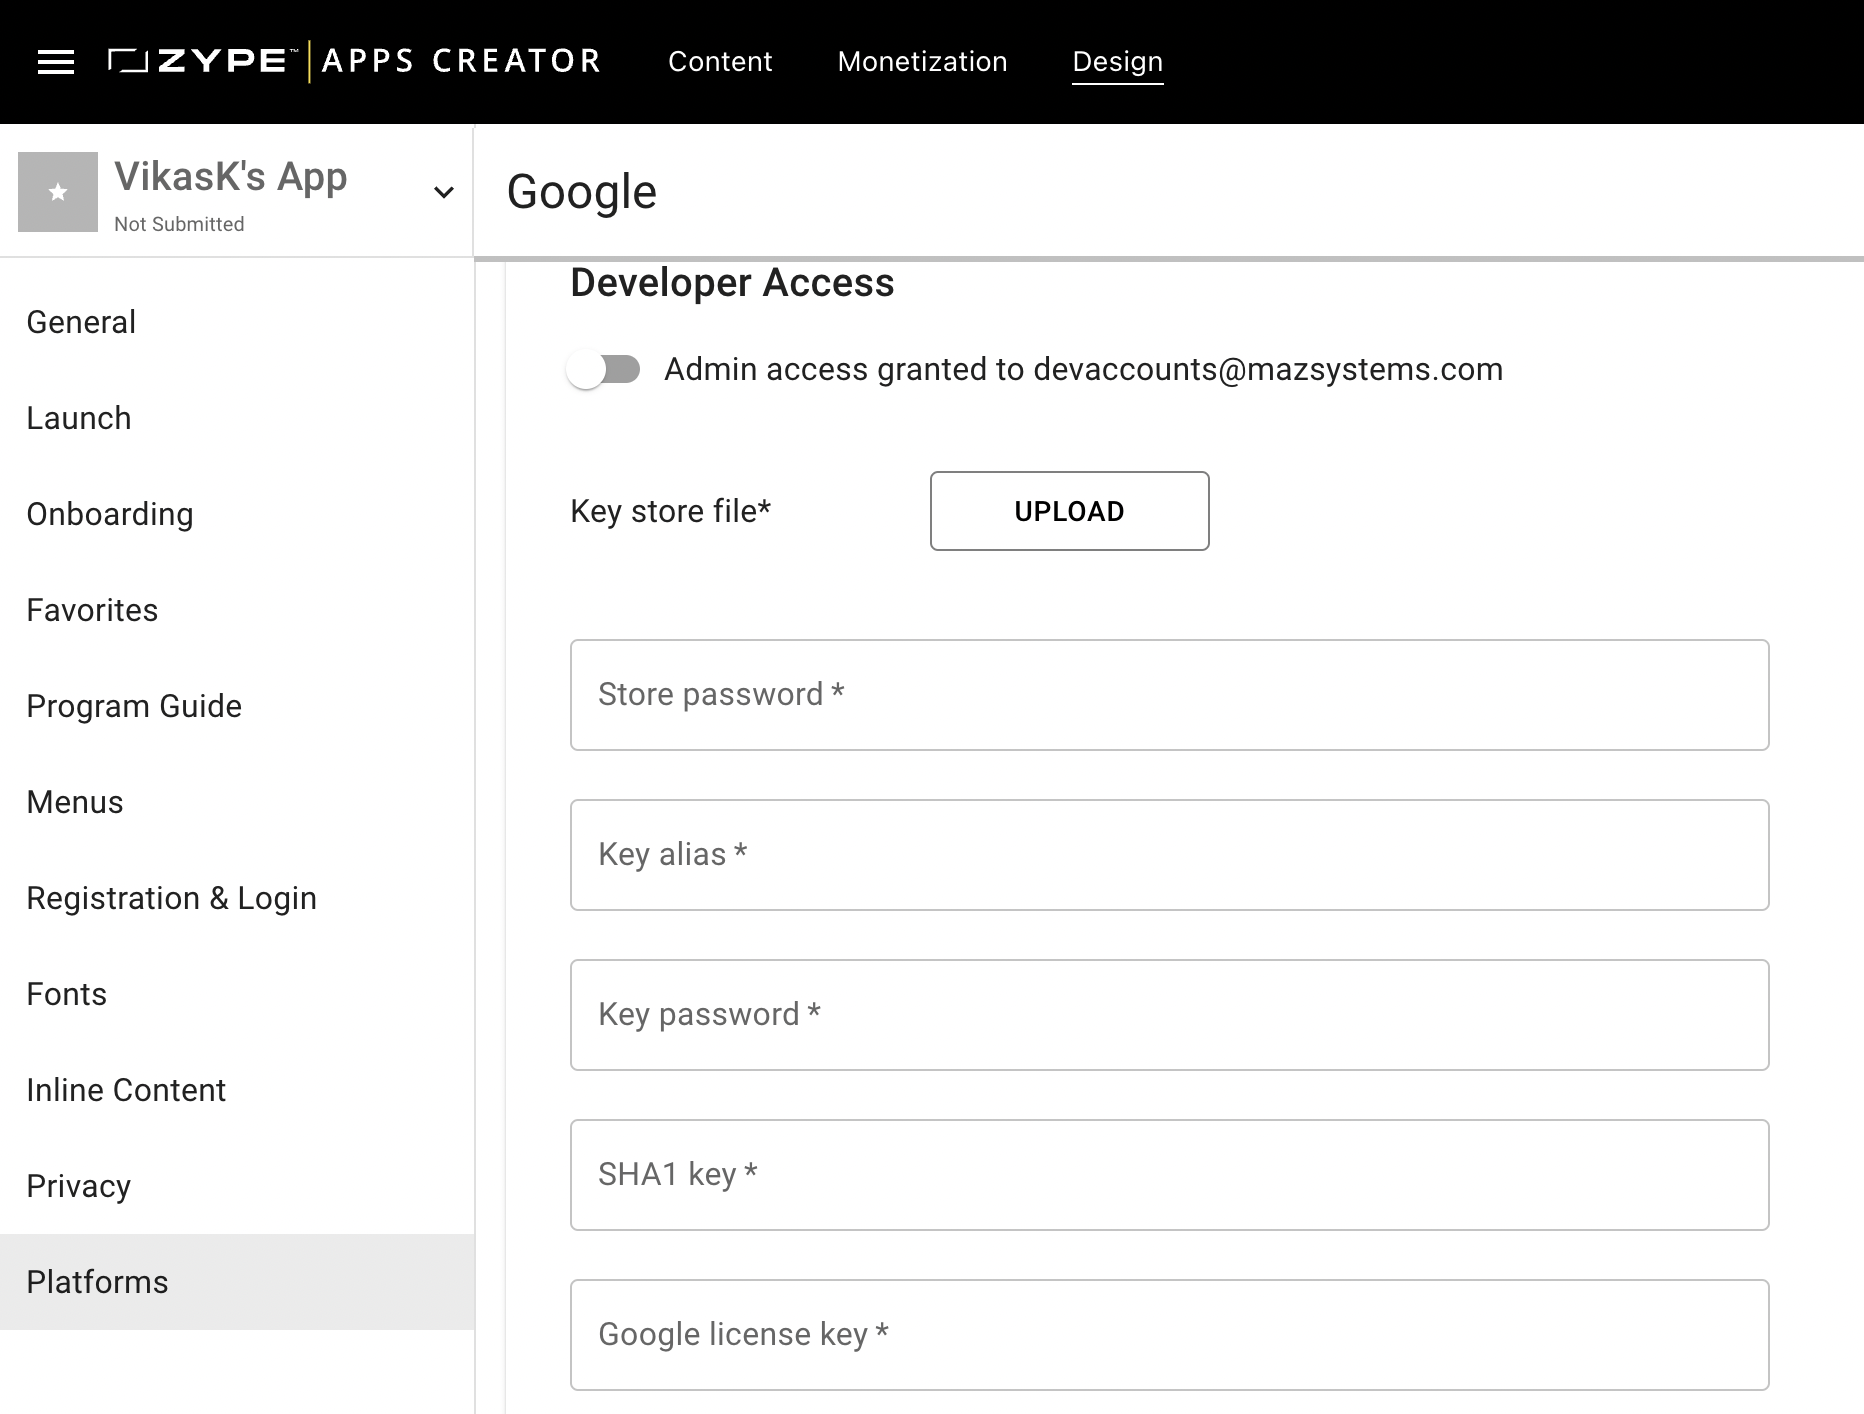Select the Design tab
The height and width of the screenshot is (1414, 1864).
(x=1117, y=61)
